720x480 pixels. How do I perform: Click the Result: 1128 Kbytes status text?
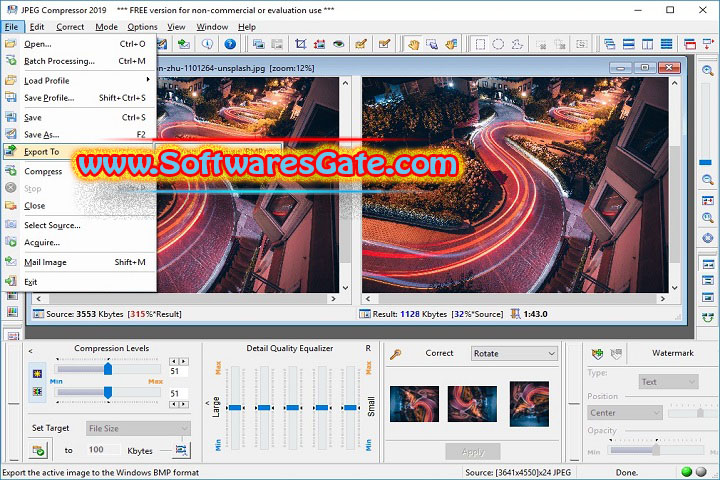[410, 314]
